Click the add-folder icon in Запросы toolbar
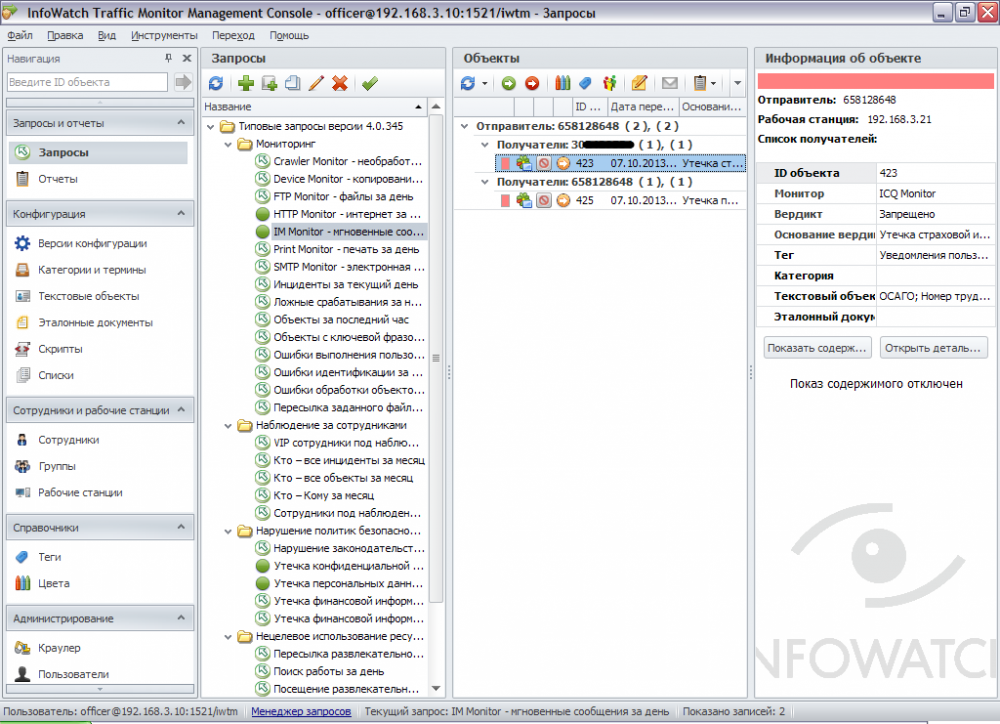The width and height of the screenshot is (1000, 724). (269, 83)
